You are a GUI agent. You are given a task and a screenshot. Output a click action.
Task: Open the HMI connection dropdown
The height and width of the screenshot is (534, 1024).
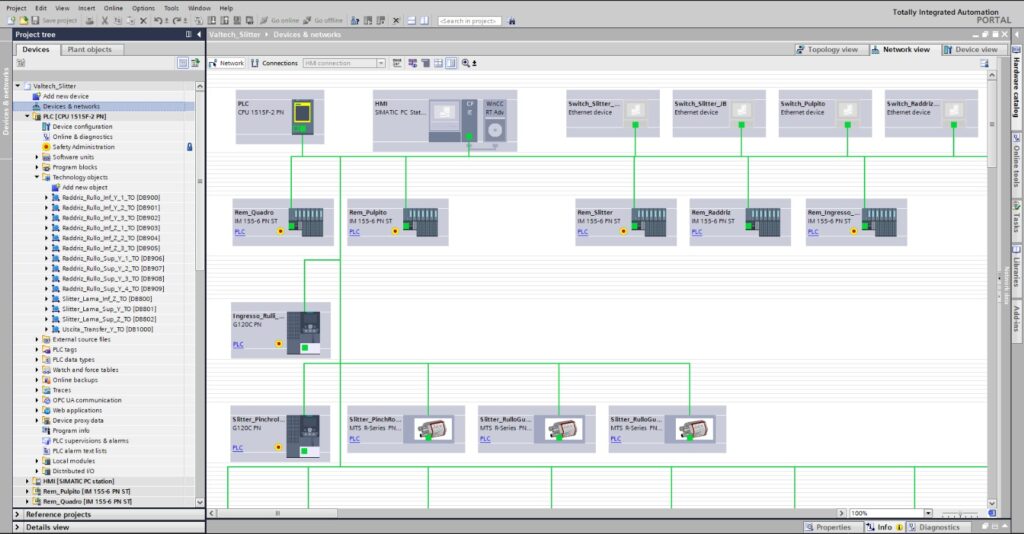pos(381,63)
